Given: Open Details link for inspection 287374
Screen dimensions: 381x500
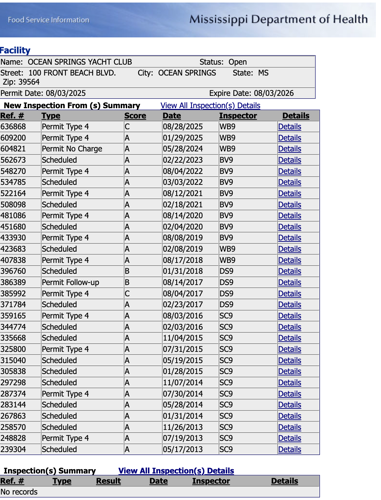Looking at the screenshot, I should [289, 394].
